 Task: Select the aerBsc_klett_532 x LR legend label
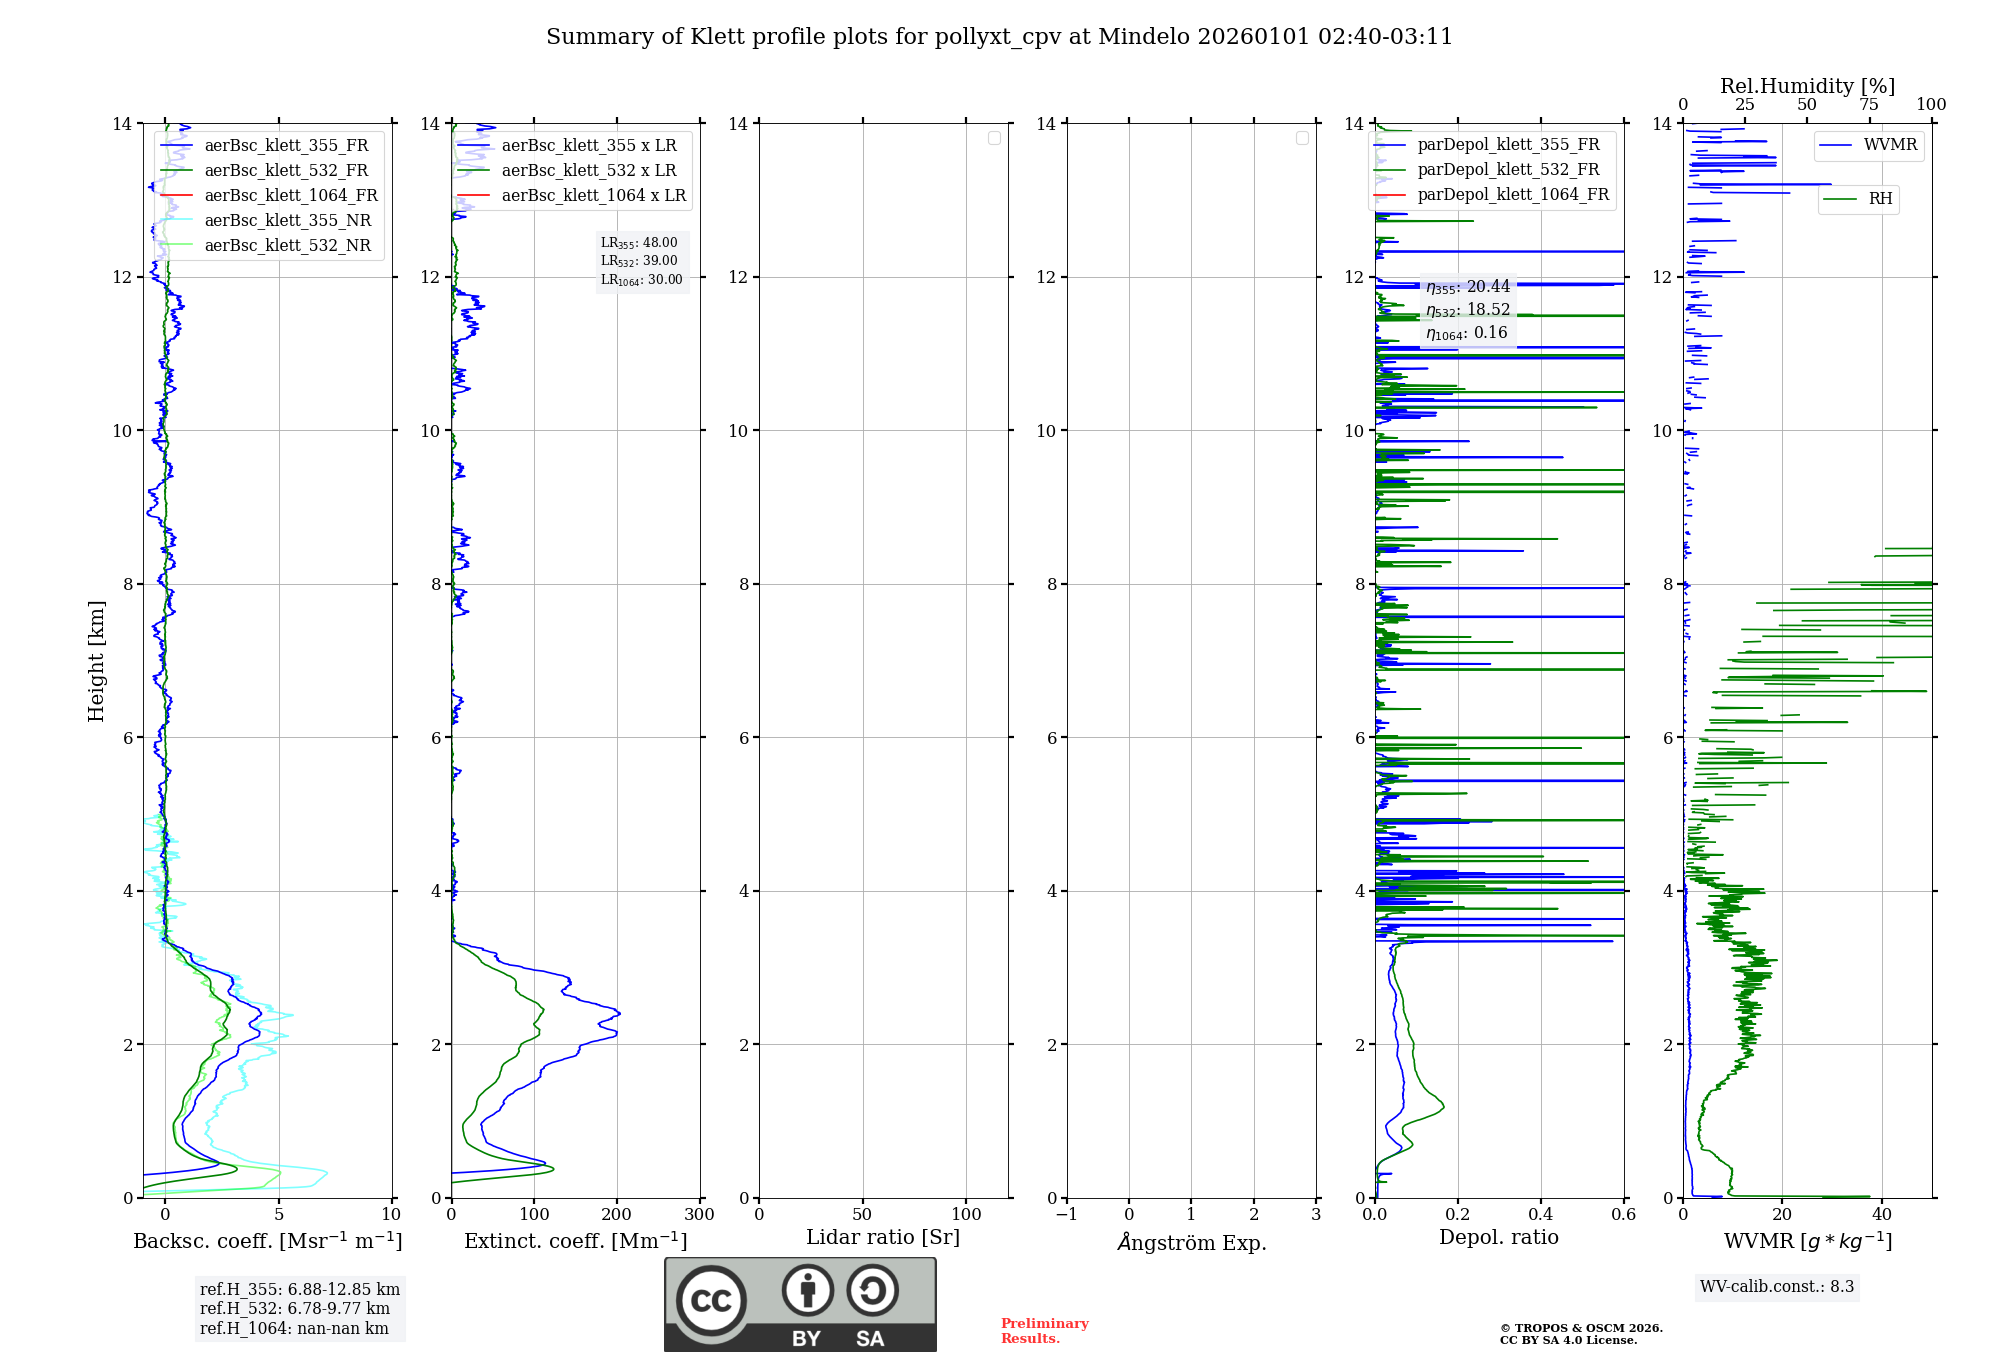tap(589, 171)
